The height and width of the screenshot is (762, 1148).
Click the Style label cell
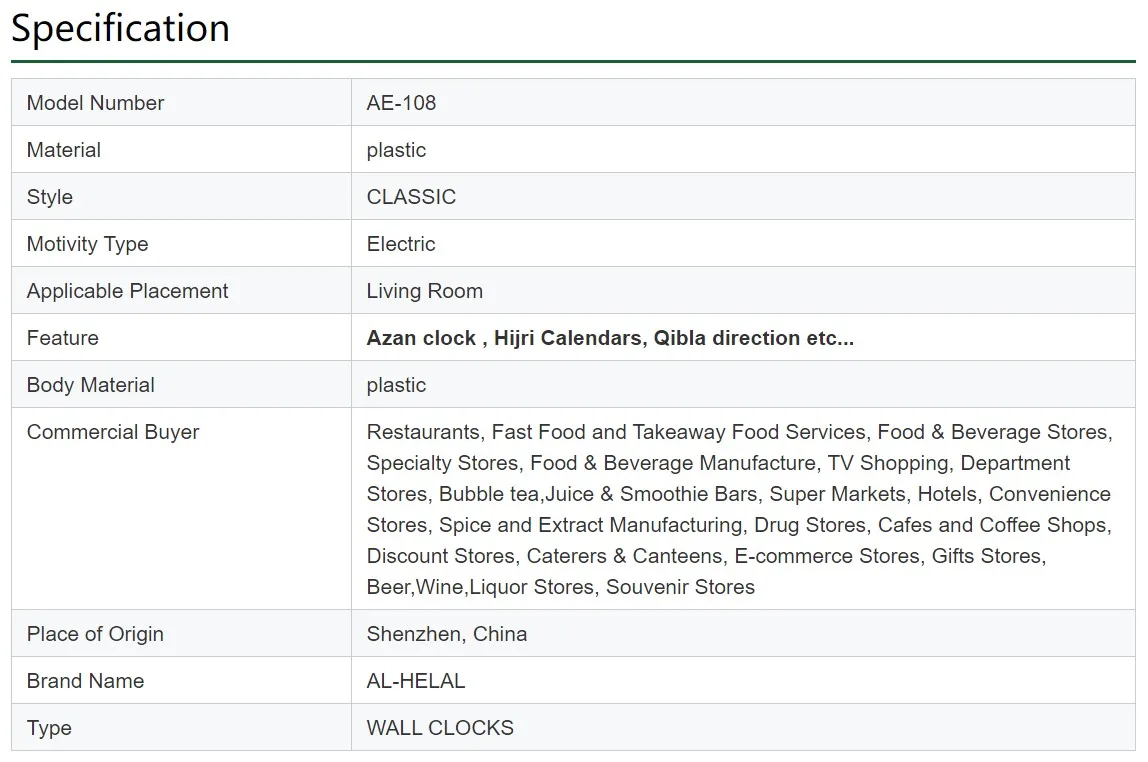pos(50,197)
